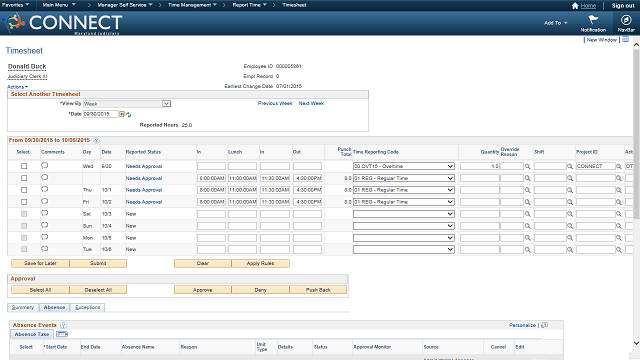
Task: Check the Select box for second 9/30 row
Action: point(24,178)
